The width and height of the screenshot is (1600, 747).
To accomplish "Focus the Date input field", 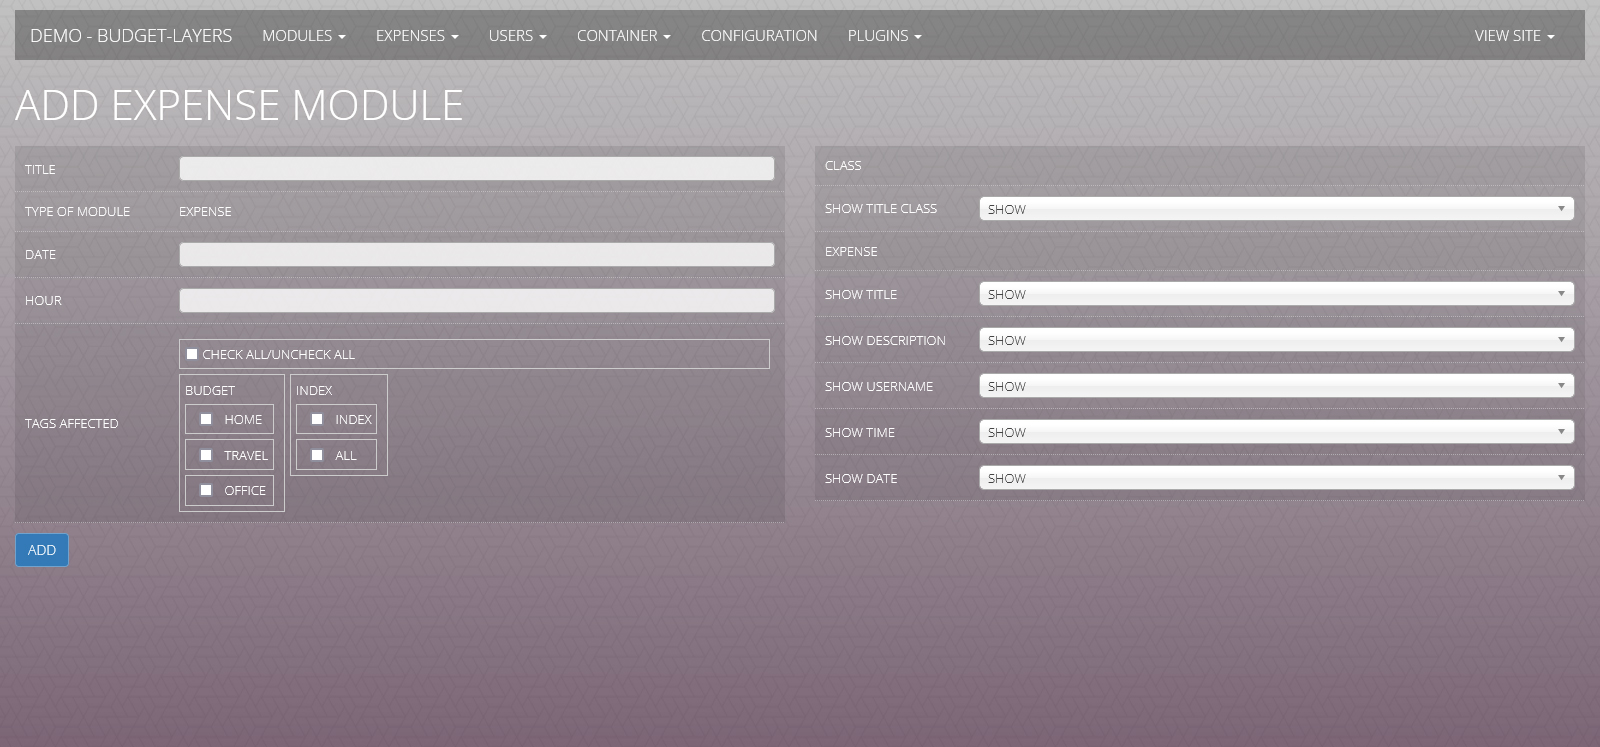I will (x=476, y=255).
